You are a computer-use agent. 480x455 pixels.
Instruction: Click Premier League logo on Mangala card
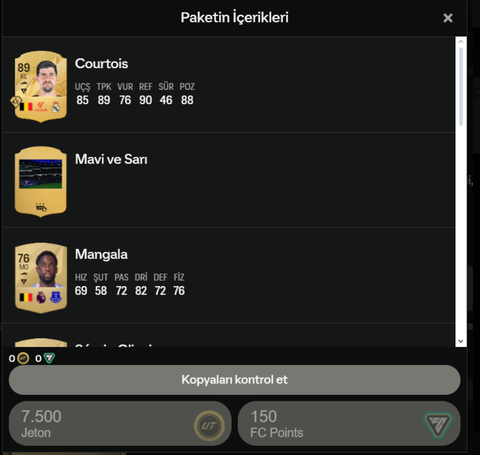41,297
